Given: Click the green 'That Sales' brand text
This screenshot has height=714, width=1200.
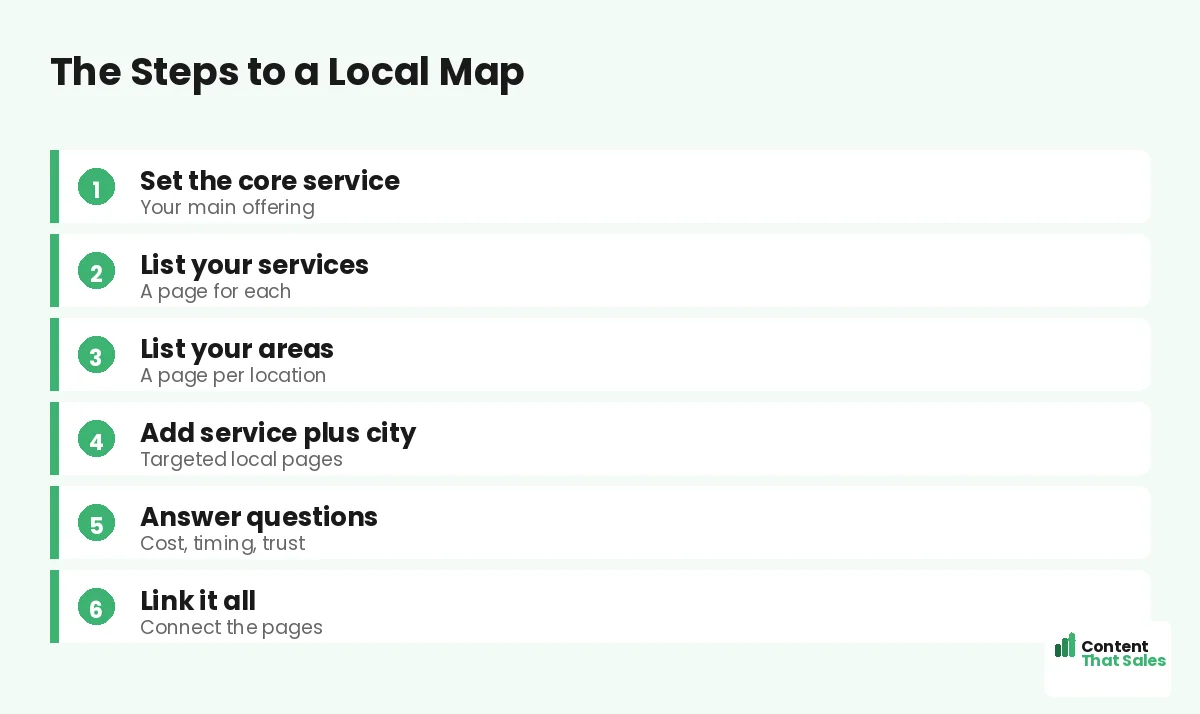Looking at the screenshot, I should tap(1124, 661).
